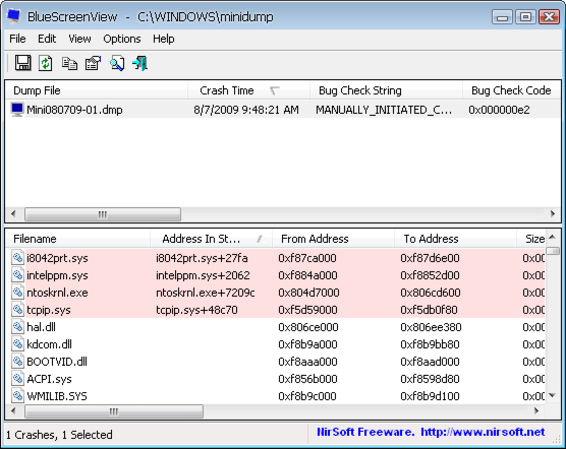Viewport: 566px width, 449px height.
Task: Select the Mini080709-01.dmp crash entry
Action: coord(283,109)
